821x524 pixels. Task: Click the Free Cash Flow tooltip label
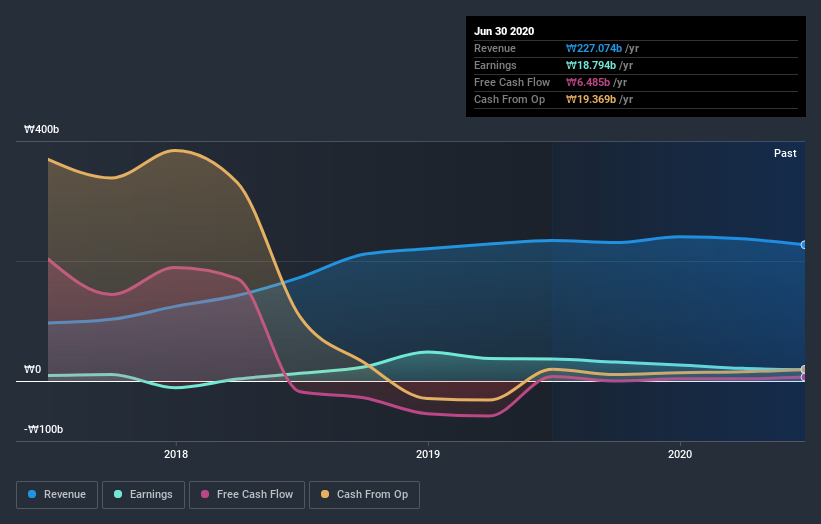click(x=512, y=82)
